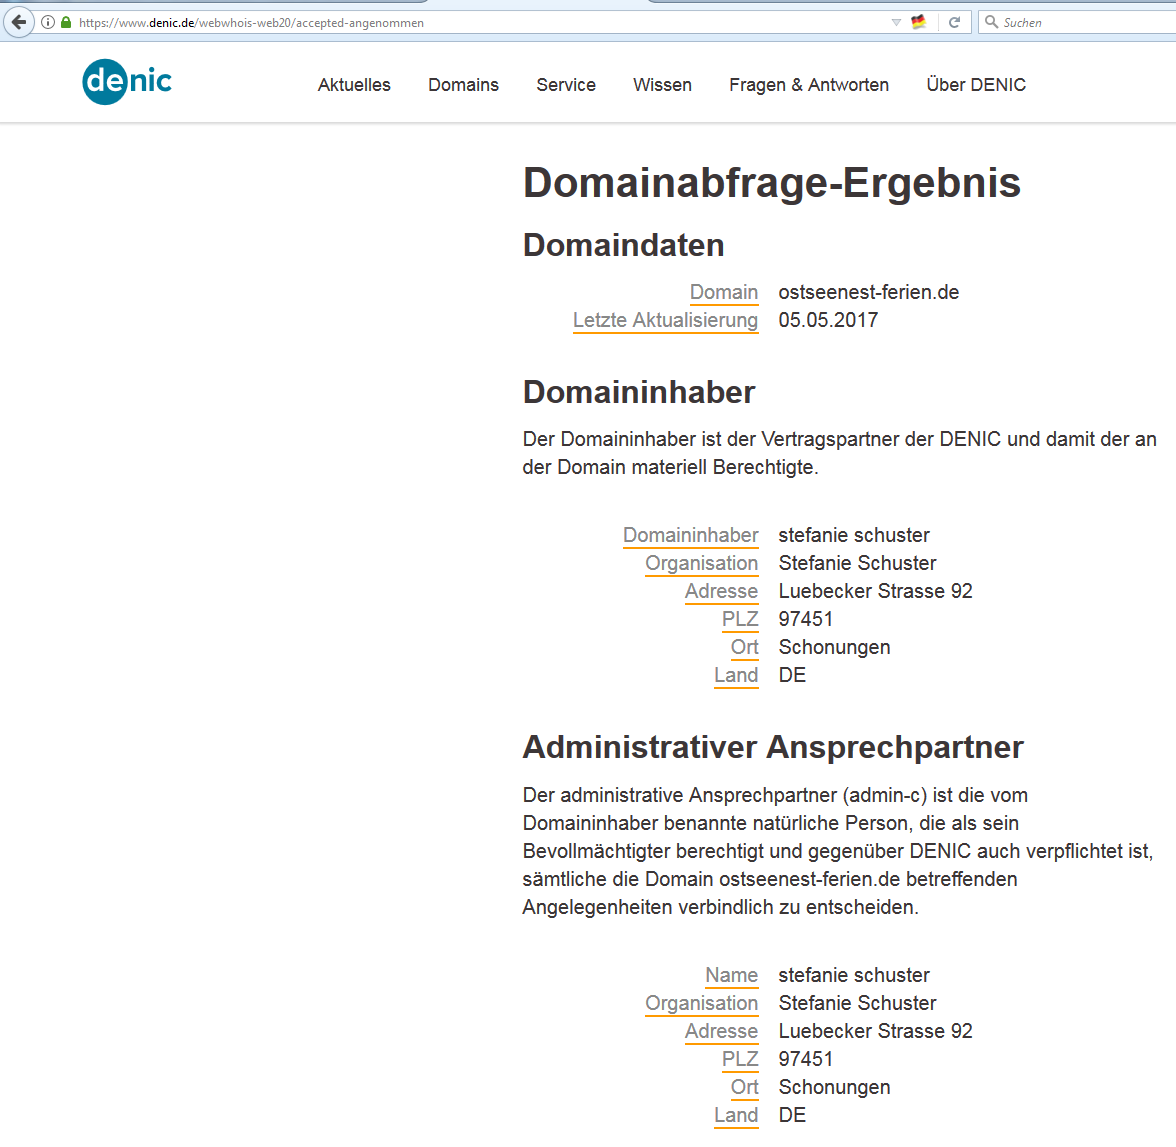Image resolution: width=1176 pixels, height=1147 pixels.
Task: Open the Aktuelles menu
Action: 354,85
